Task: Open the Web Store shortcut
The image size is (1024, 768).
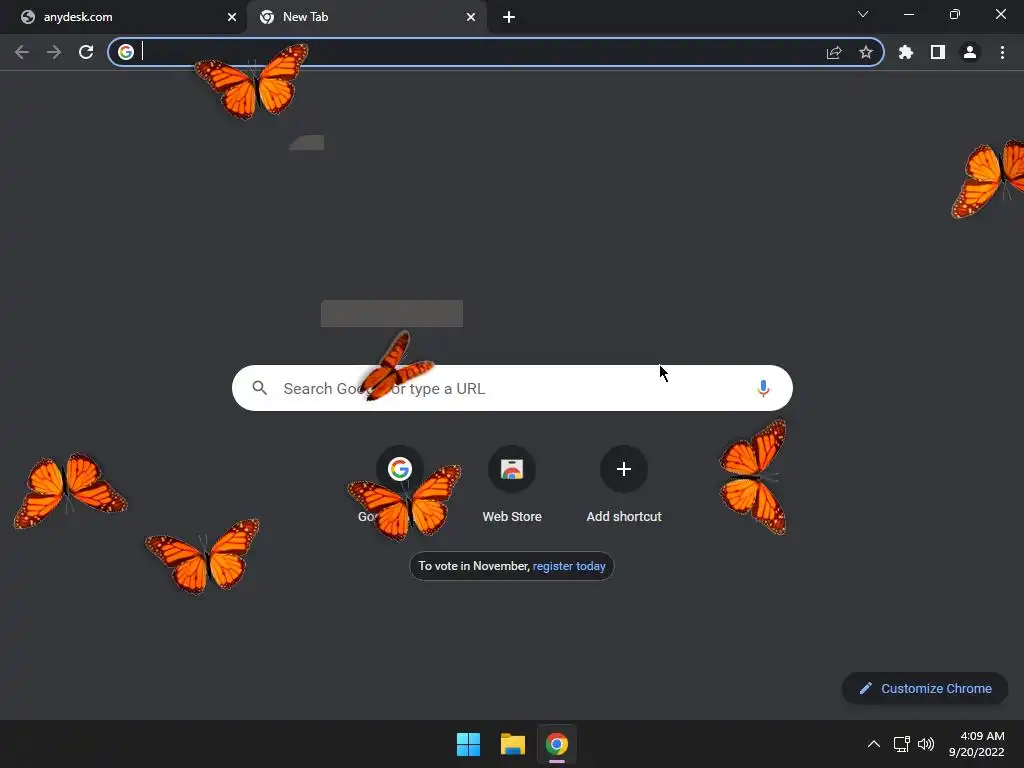Action: (512, 484)
